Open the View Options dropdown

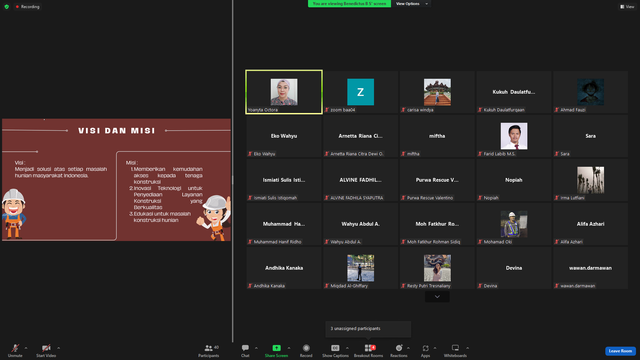click(411, 4)
